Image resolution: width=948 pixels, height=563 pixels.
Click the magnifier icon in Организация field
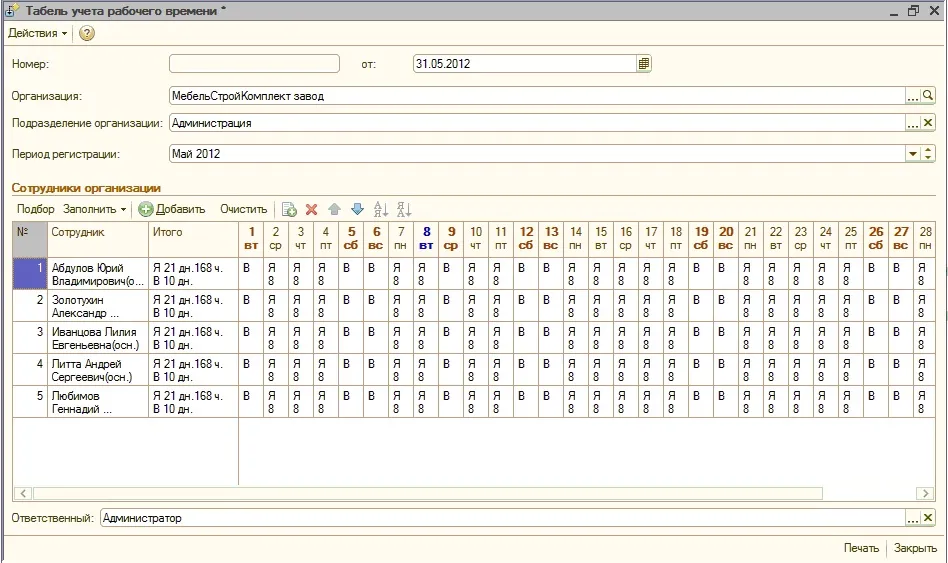(928, 96)
